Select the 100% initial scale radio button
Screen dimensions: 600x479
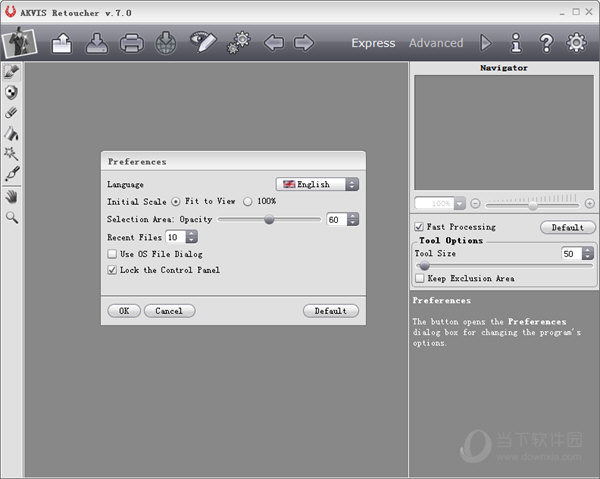(x=248, y=201)
